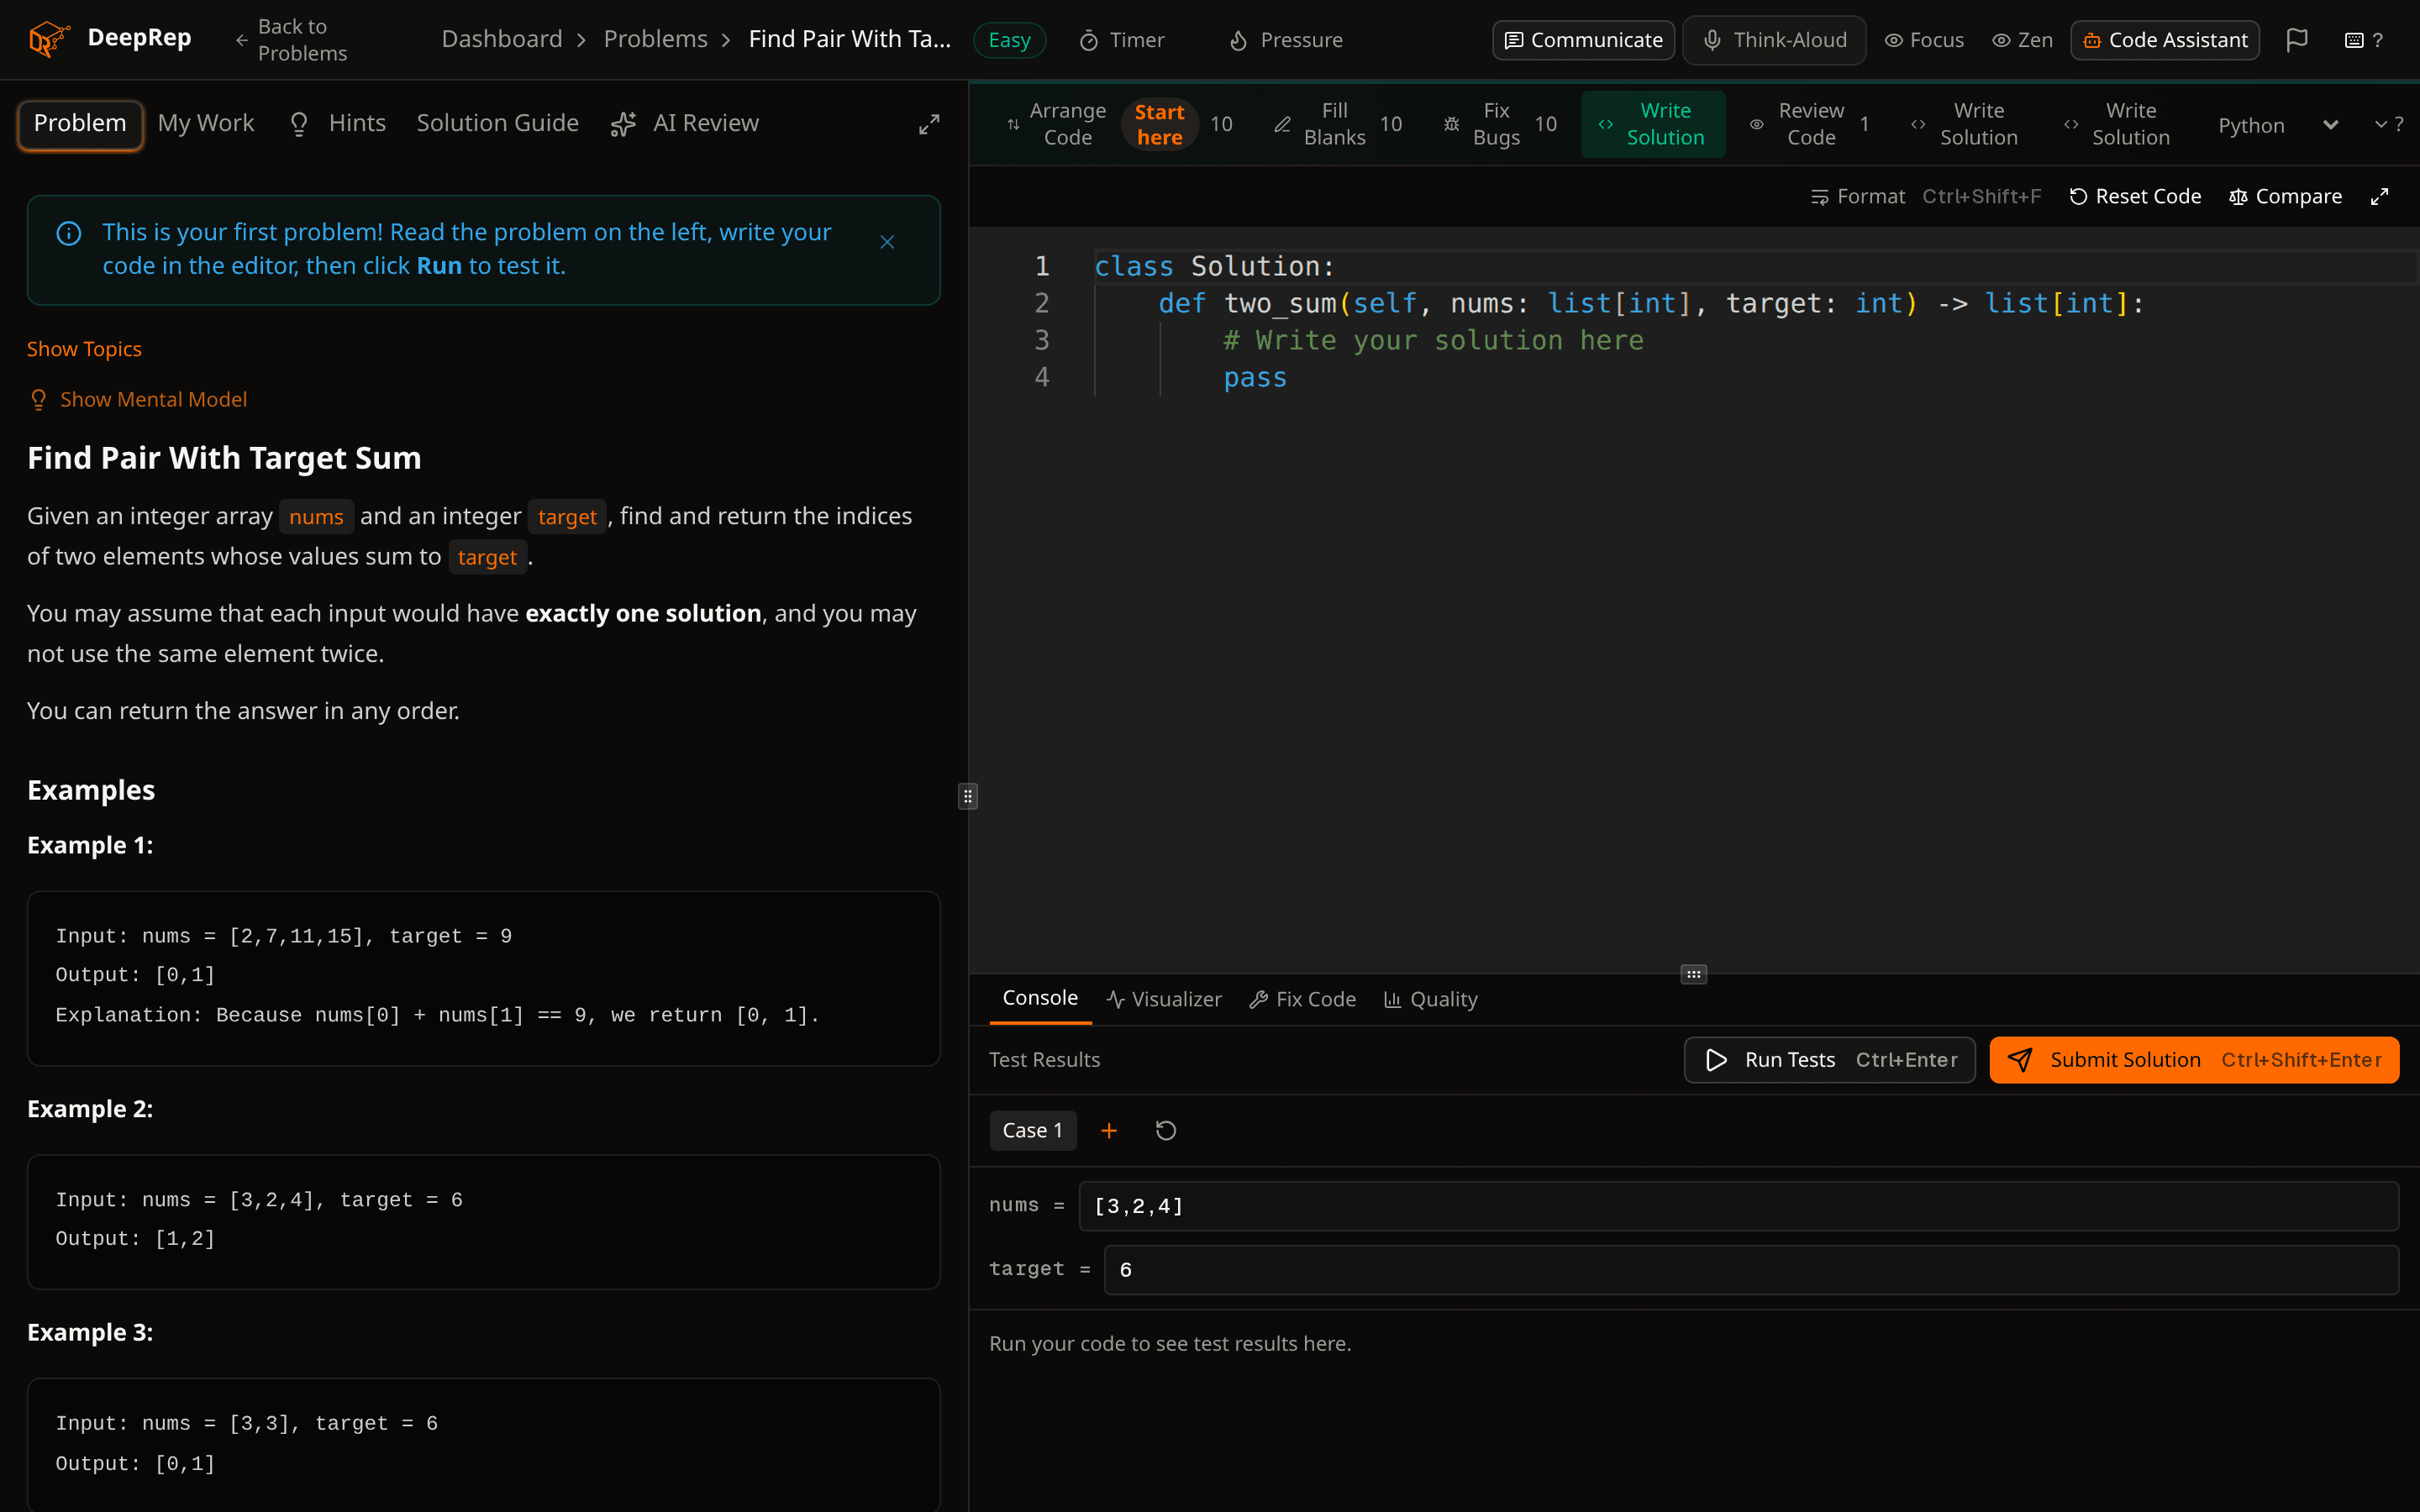Image resolution: width=2420 pixels, height=1512 pixels.
Task: Click the target input field
Action: [x=1751, y=1269]
